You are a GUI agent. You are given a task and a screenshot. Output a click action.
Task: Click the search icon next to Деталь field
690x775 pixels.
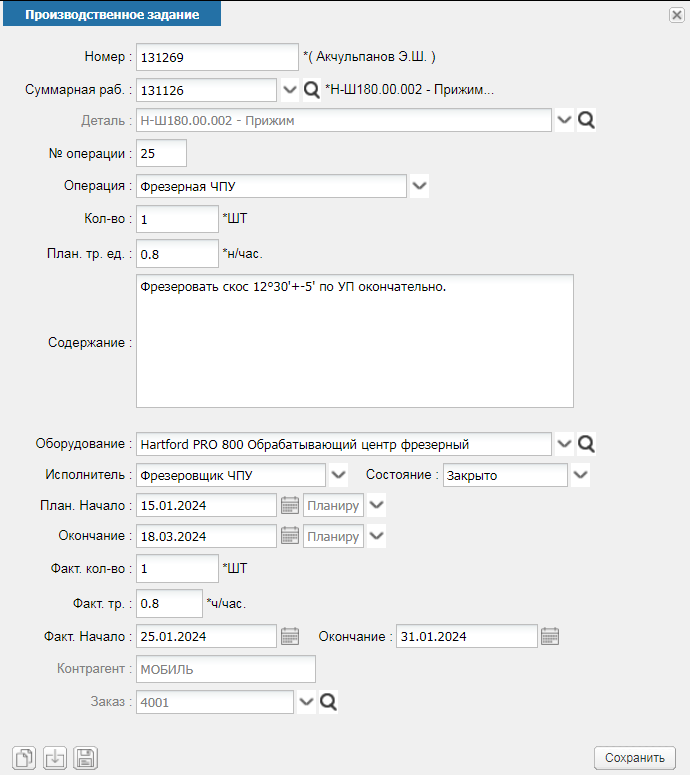[586, 120]
